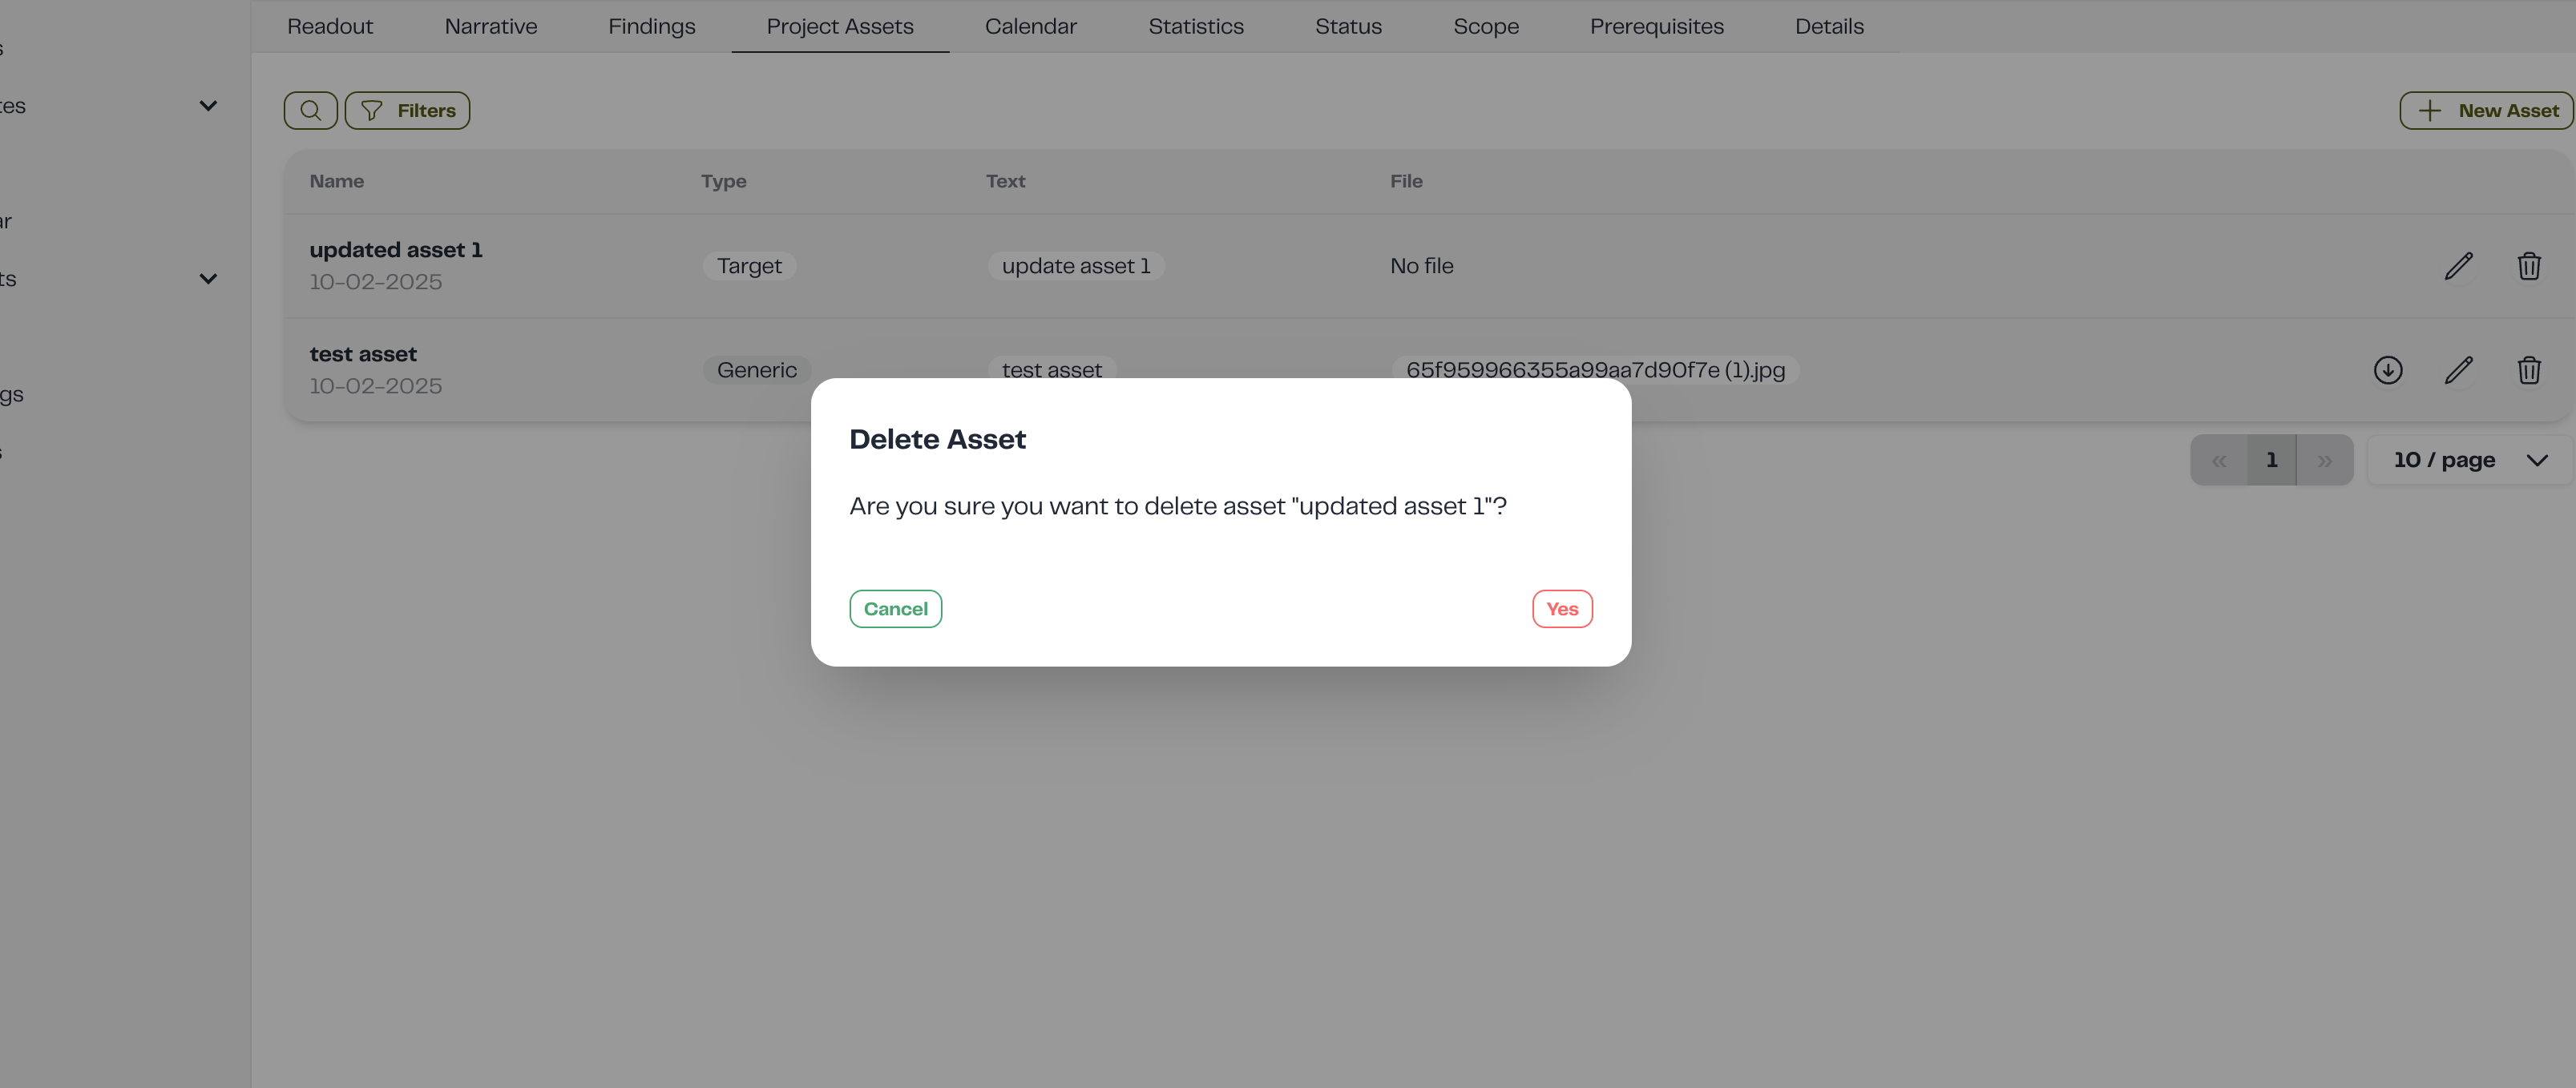The height and width of the screenshot is (1088, 2576).
Task: Click the Target type tag
Action: (x=749, y=266)
